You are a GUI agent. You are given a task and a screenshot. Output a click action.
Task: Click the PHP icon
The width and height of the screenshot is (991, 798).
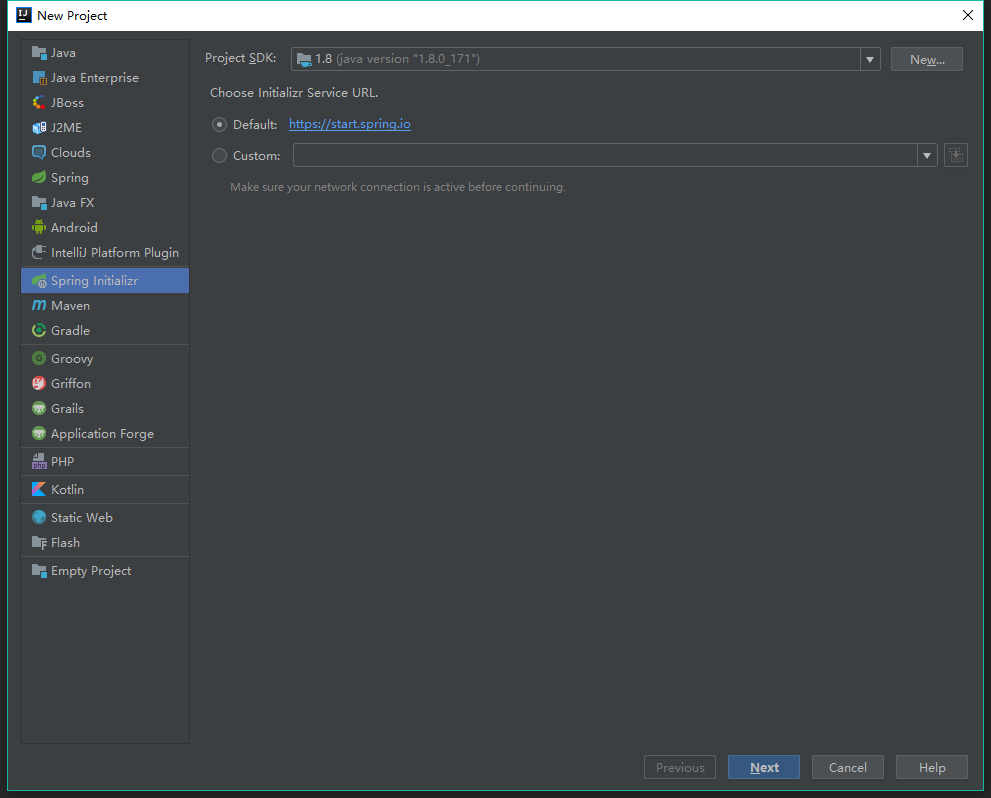tap(39, 461)
